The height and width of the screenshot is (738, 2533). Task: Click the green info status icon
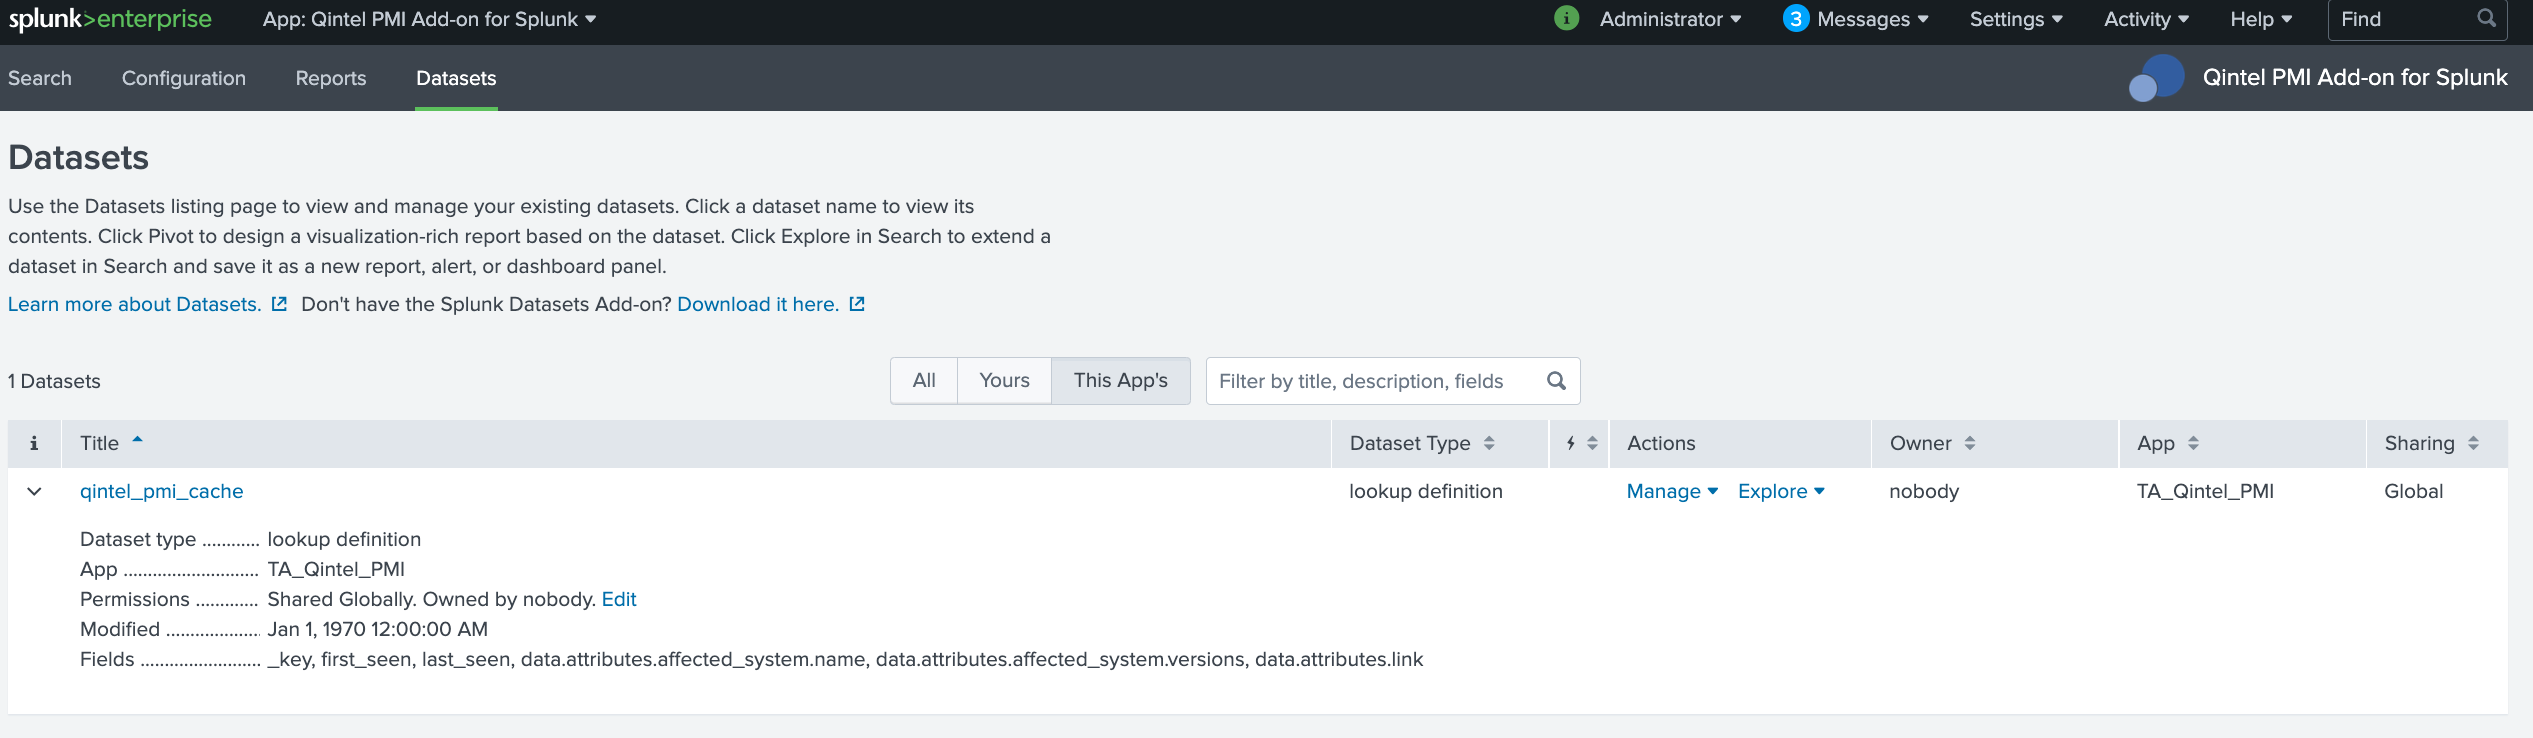[x=1566, y=19]
